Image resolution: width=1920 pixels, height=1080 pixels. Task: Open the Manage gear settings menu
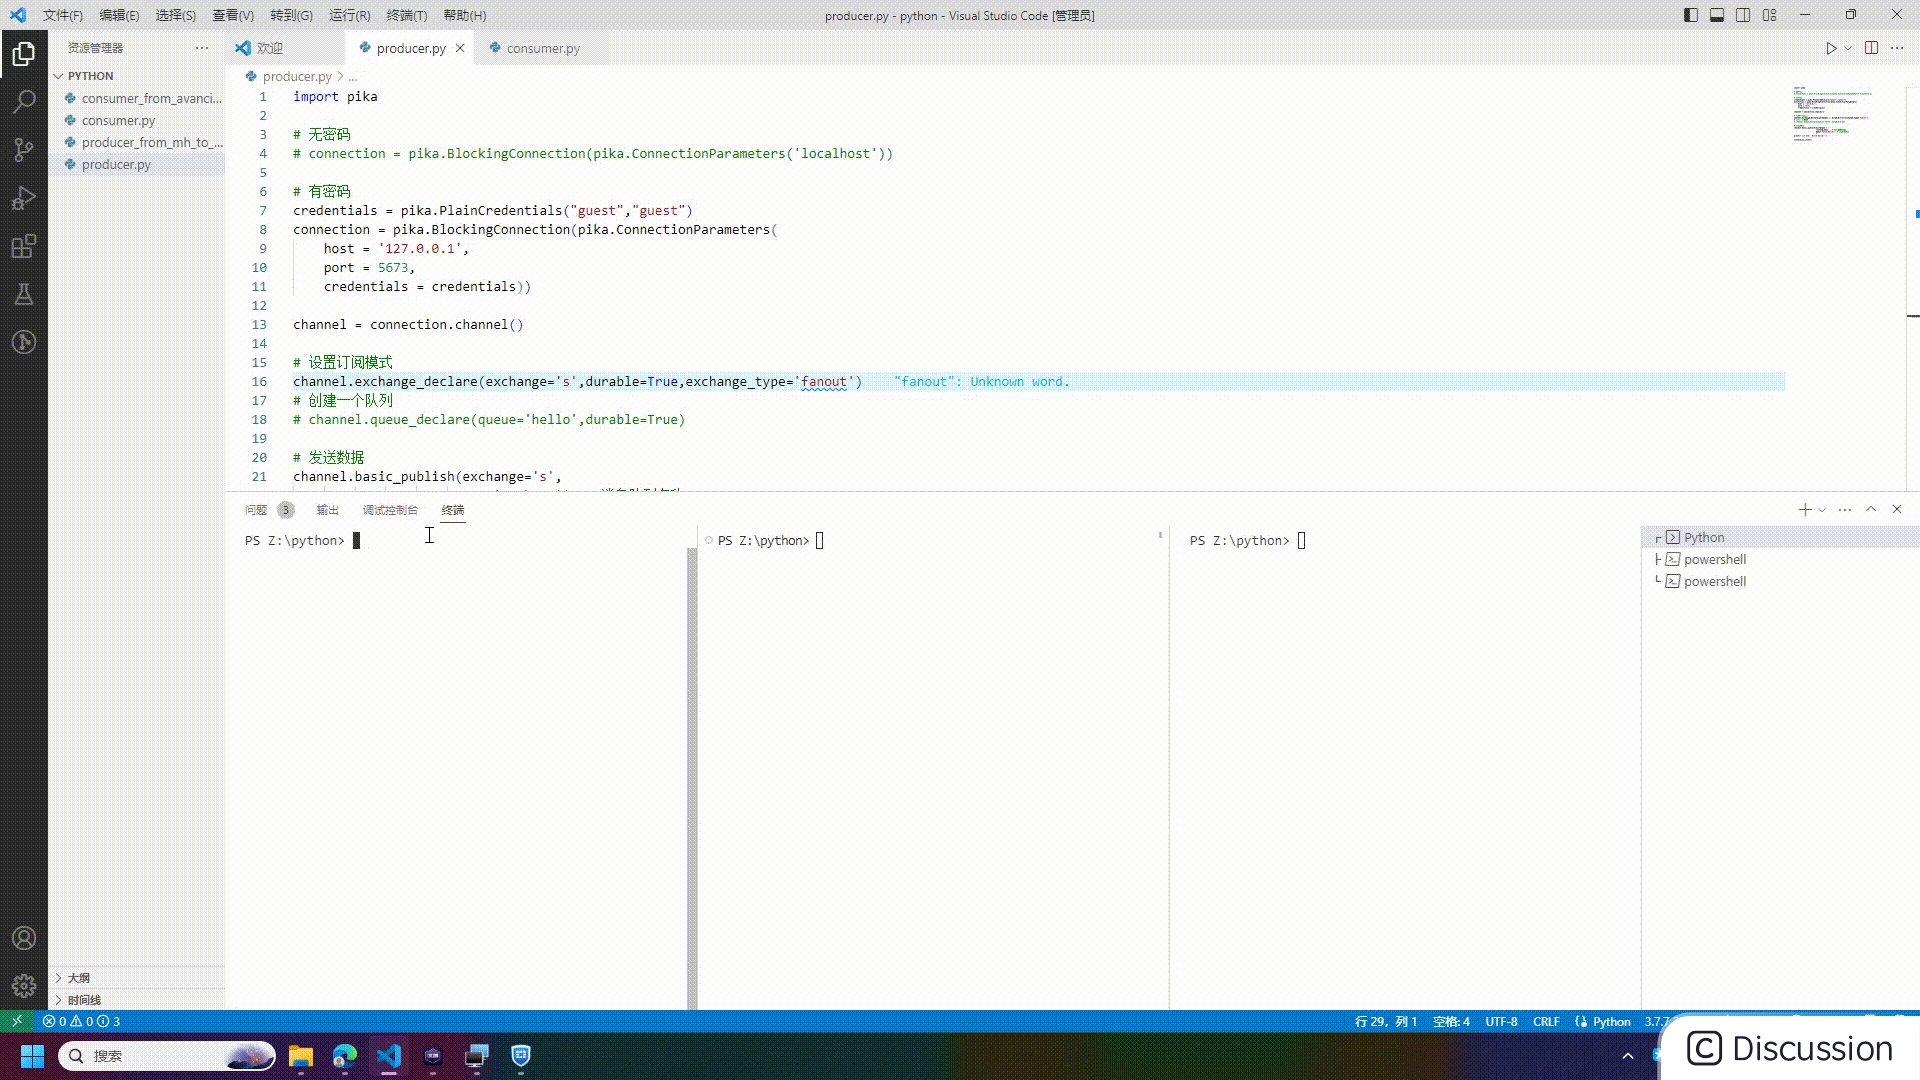coord(23,986)
